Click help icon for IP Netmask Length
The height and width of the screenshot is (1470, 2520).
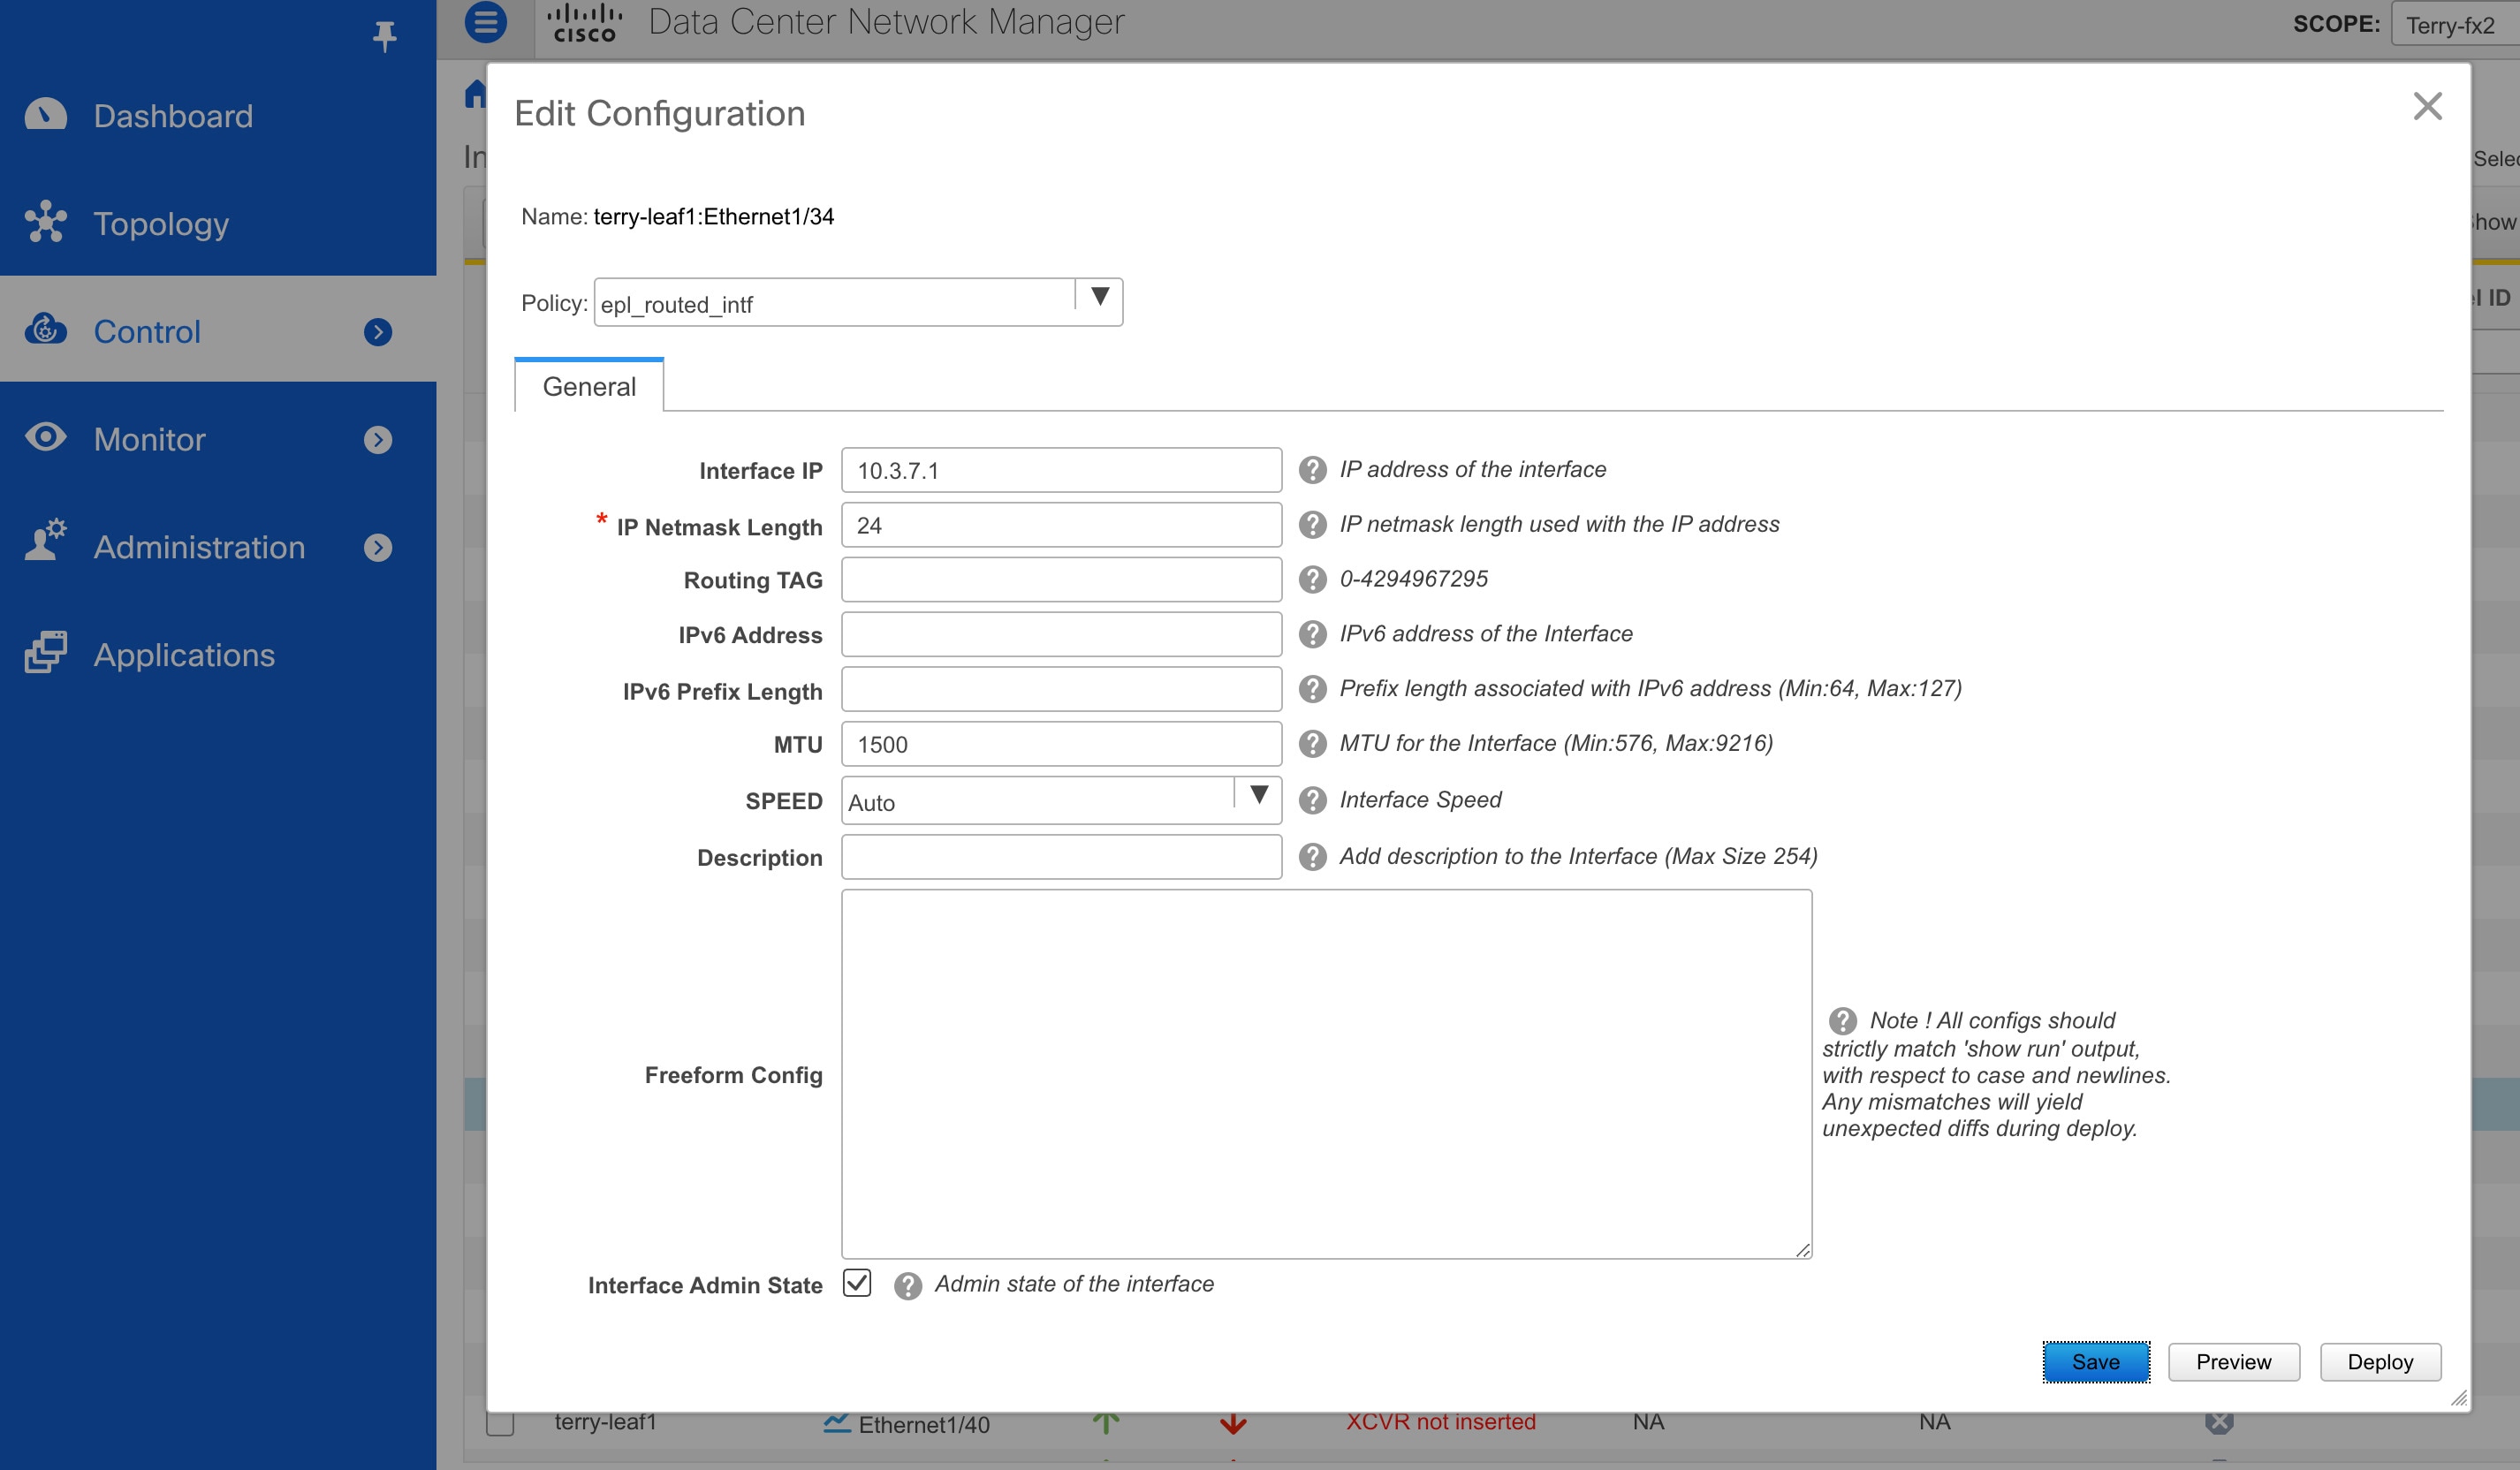point(1312,525)
